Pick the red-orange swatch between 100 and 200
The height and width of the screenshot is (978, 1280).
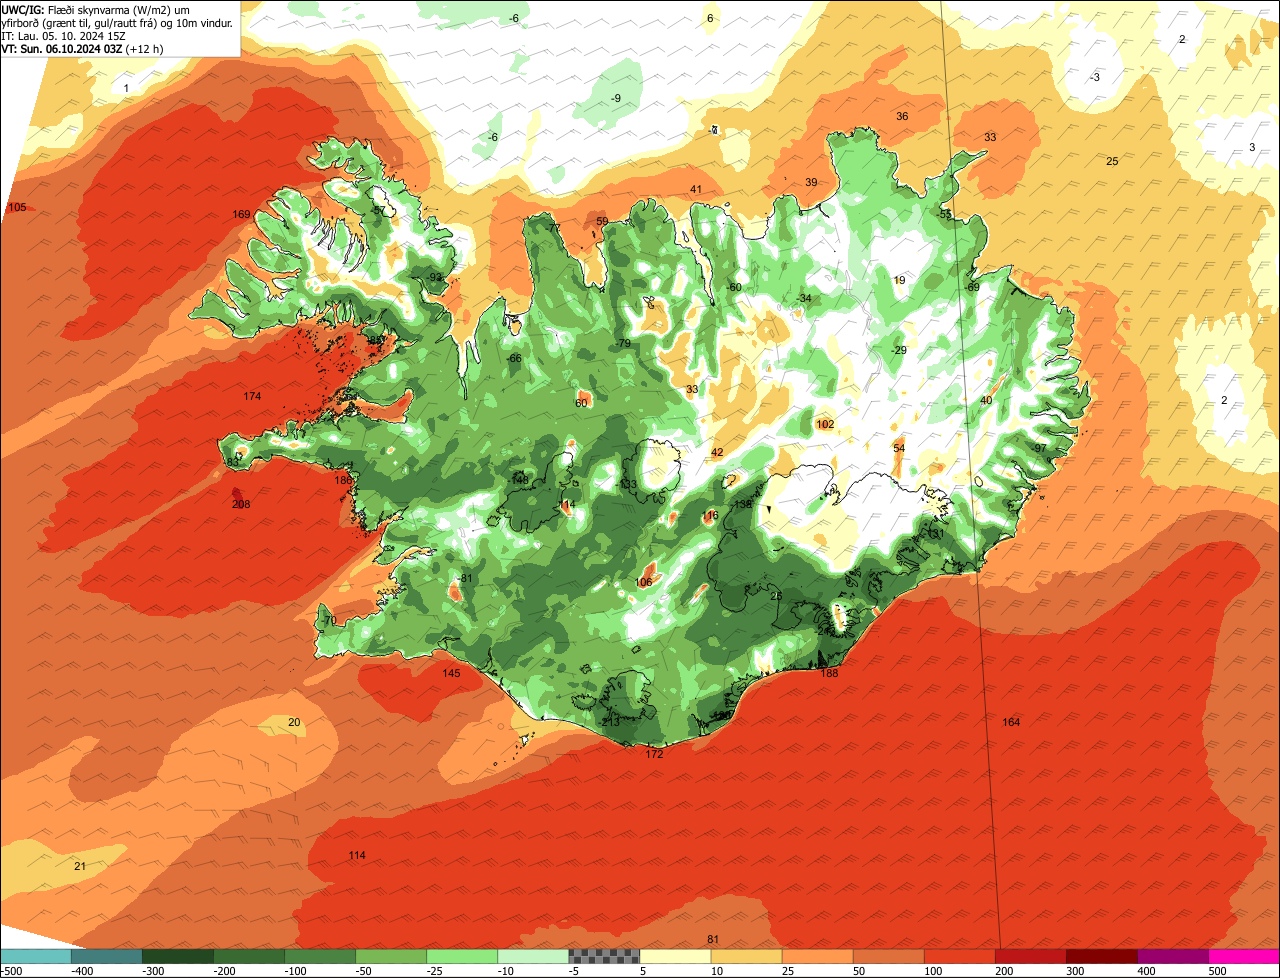pos(960,956)
